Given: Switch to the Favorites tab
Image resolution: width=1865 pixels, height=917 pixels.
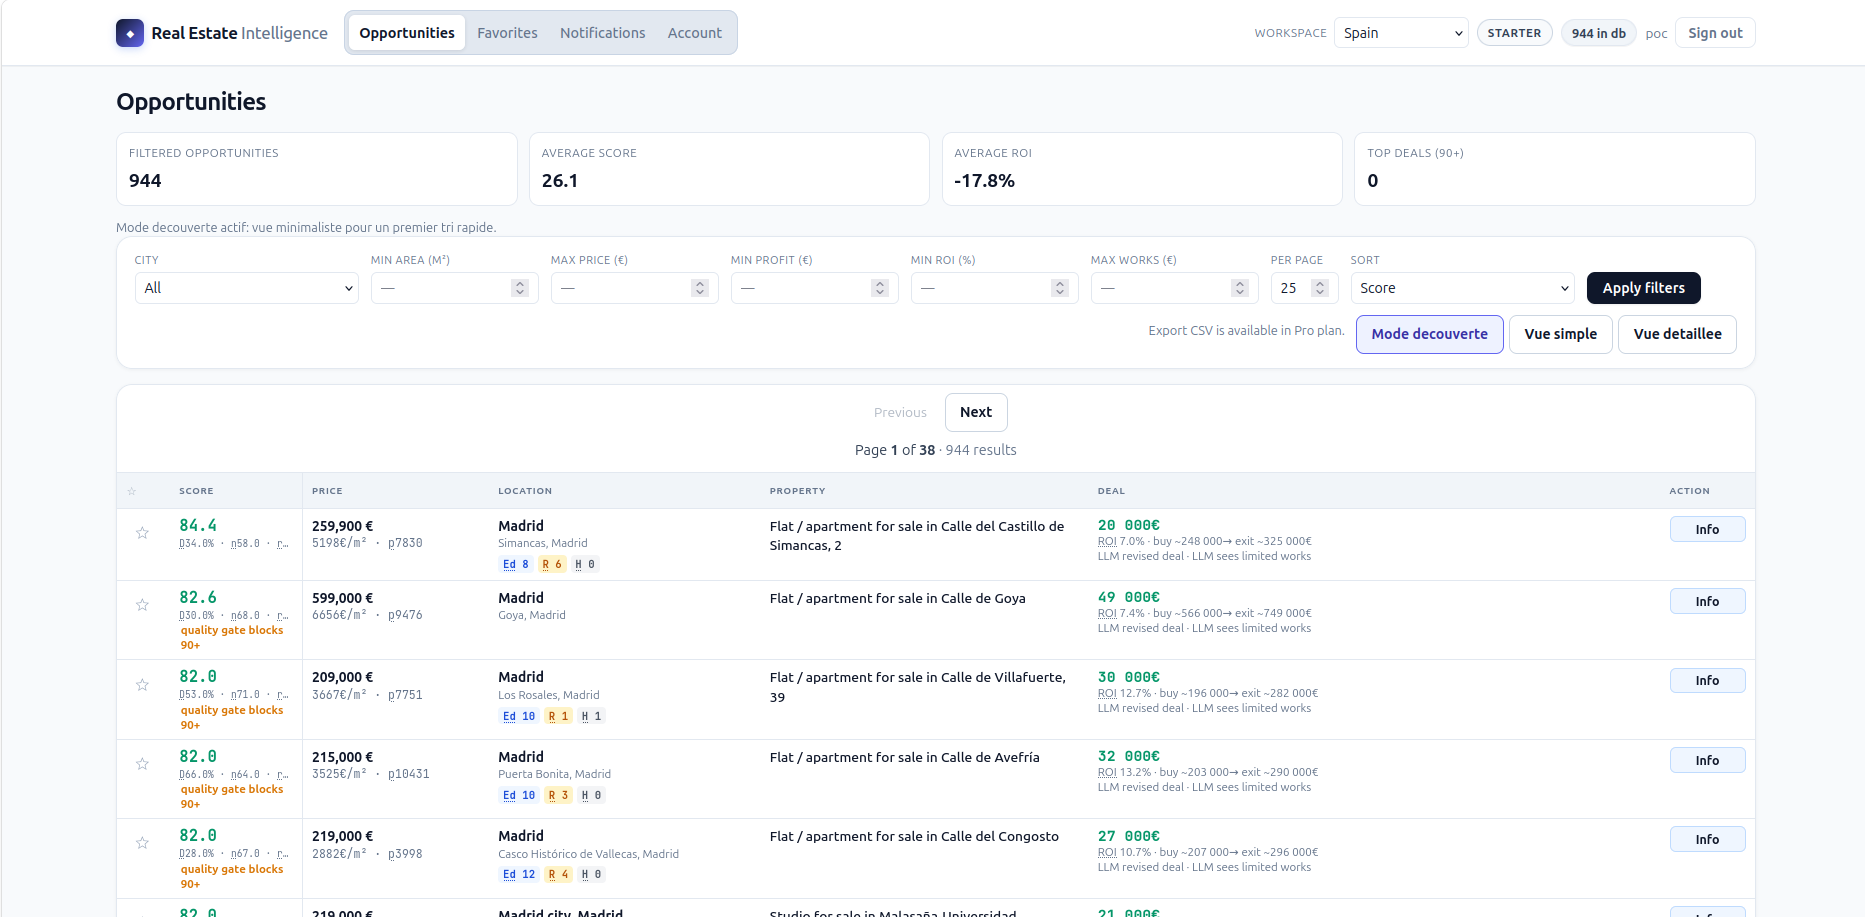Looking at the screenshot, I should (x=507, y=33).
